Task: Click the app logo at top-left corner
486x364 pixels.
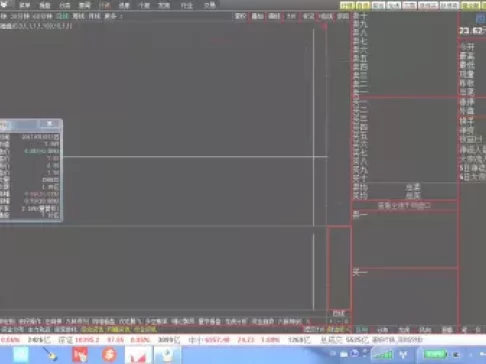Action: pyautogui.click(x=4, y=5)
